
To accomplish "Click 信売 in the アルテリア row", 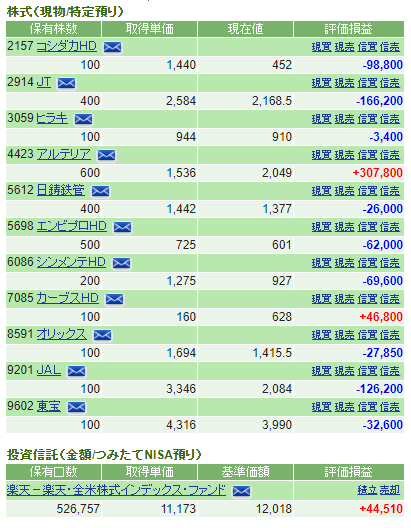I will click(x=390, y=155).
